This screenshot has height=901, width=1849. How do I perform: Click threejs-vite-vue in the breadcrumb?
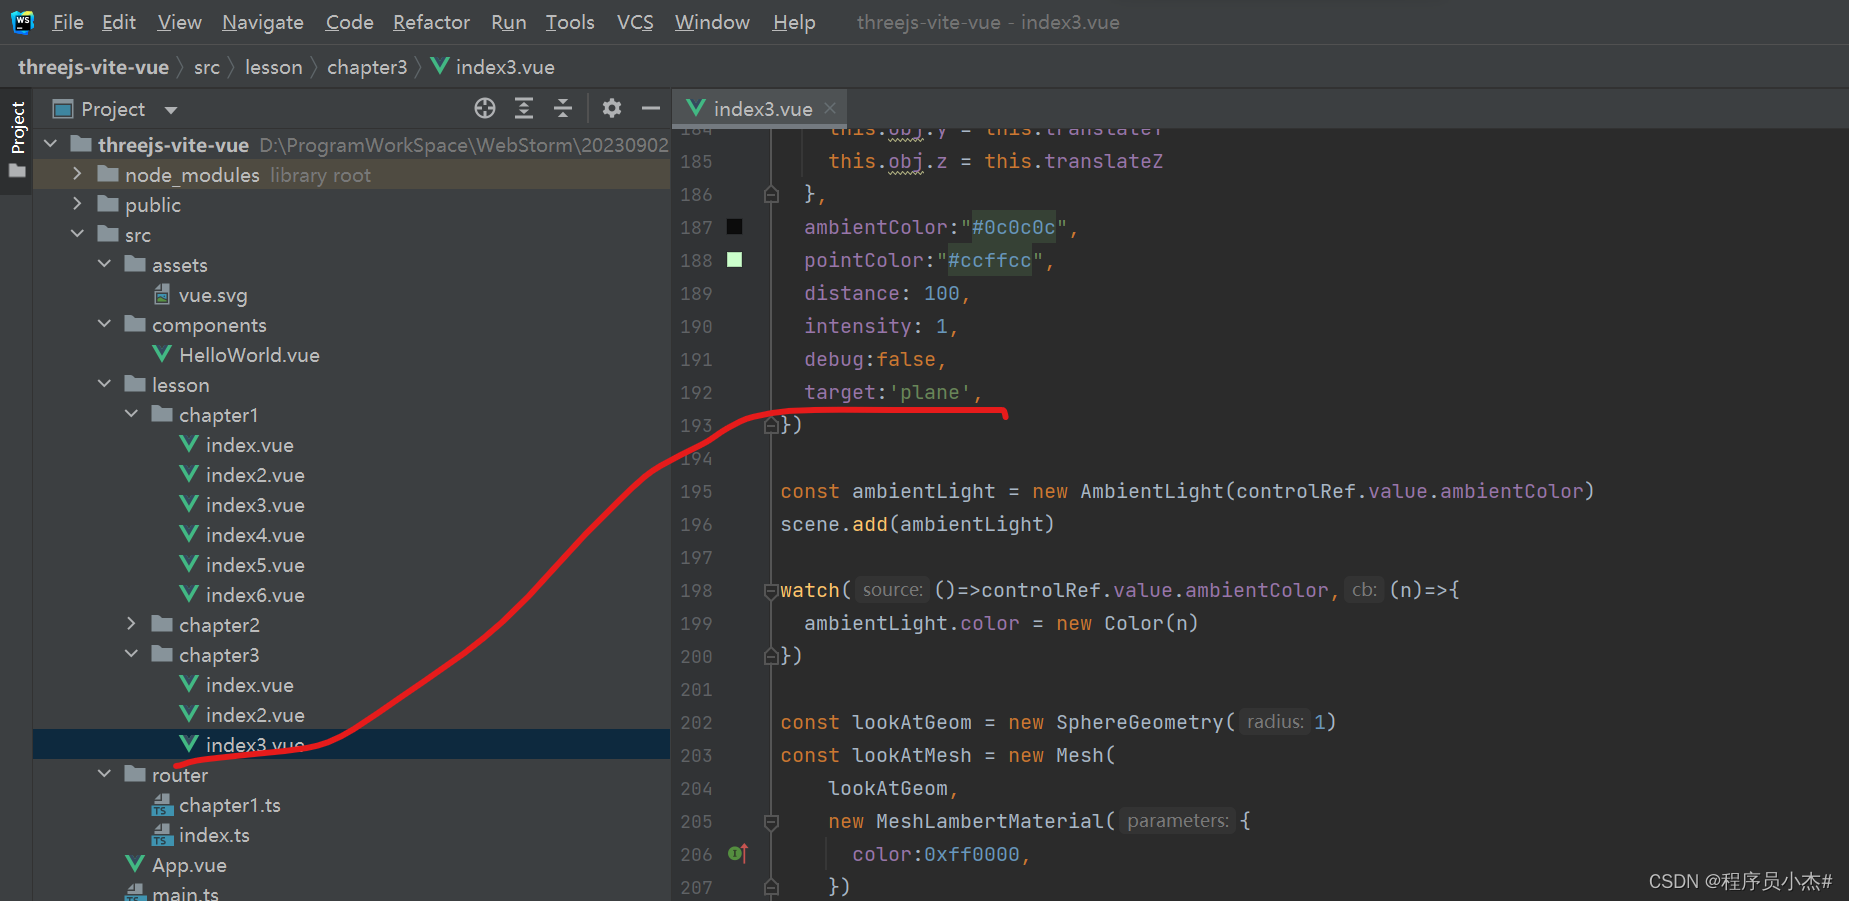click(93, 67)
